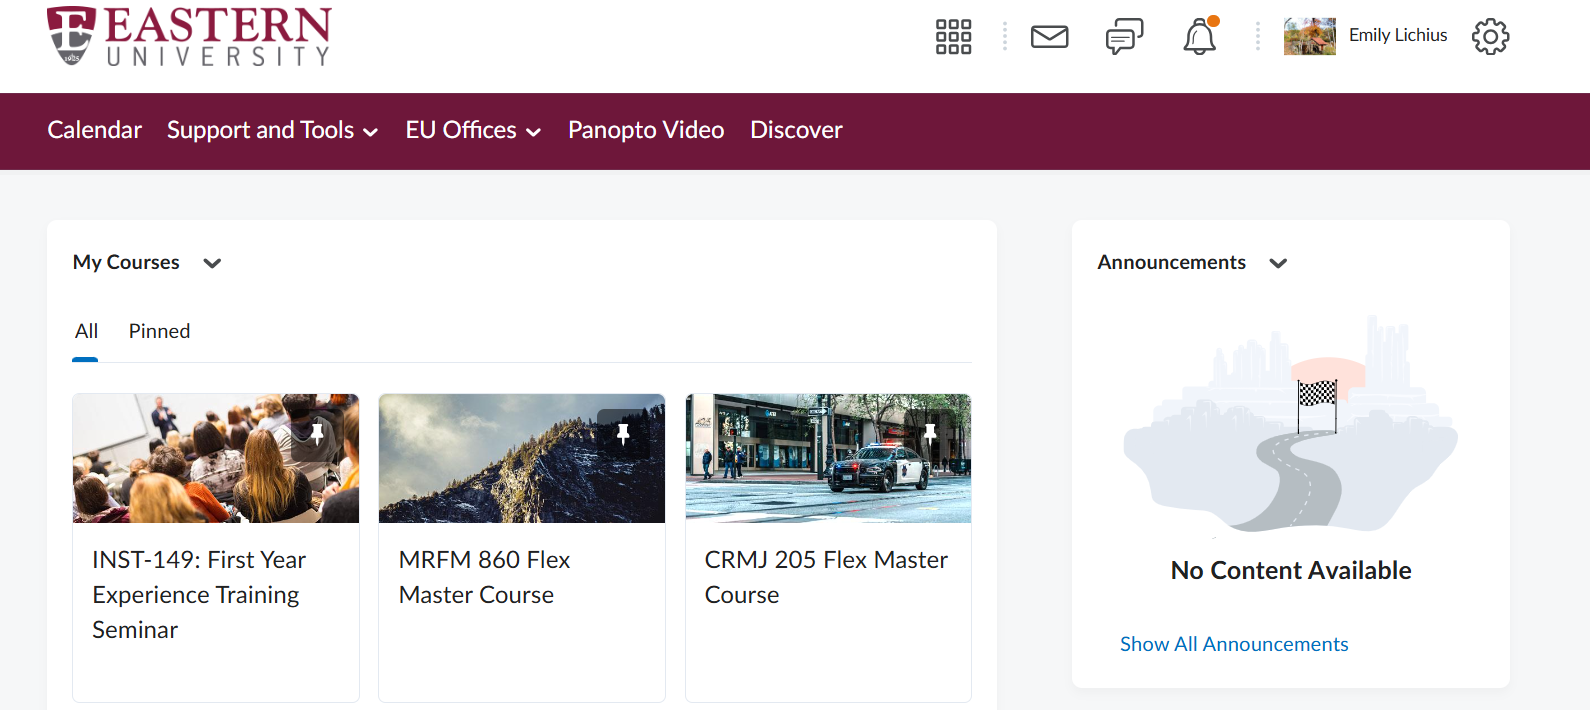Open the admin tools gear icon
The width and height of the screenshot is (1590, 710).
point(1490,37)
